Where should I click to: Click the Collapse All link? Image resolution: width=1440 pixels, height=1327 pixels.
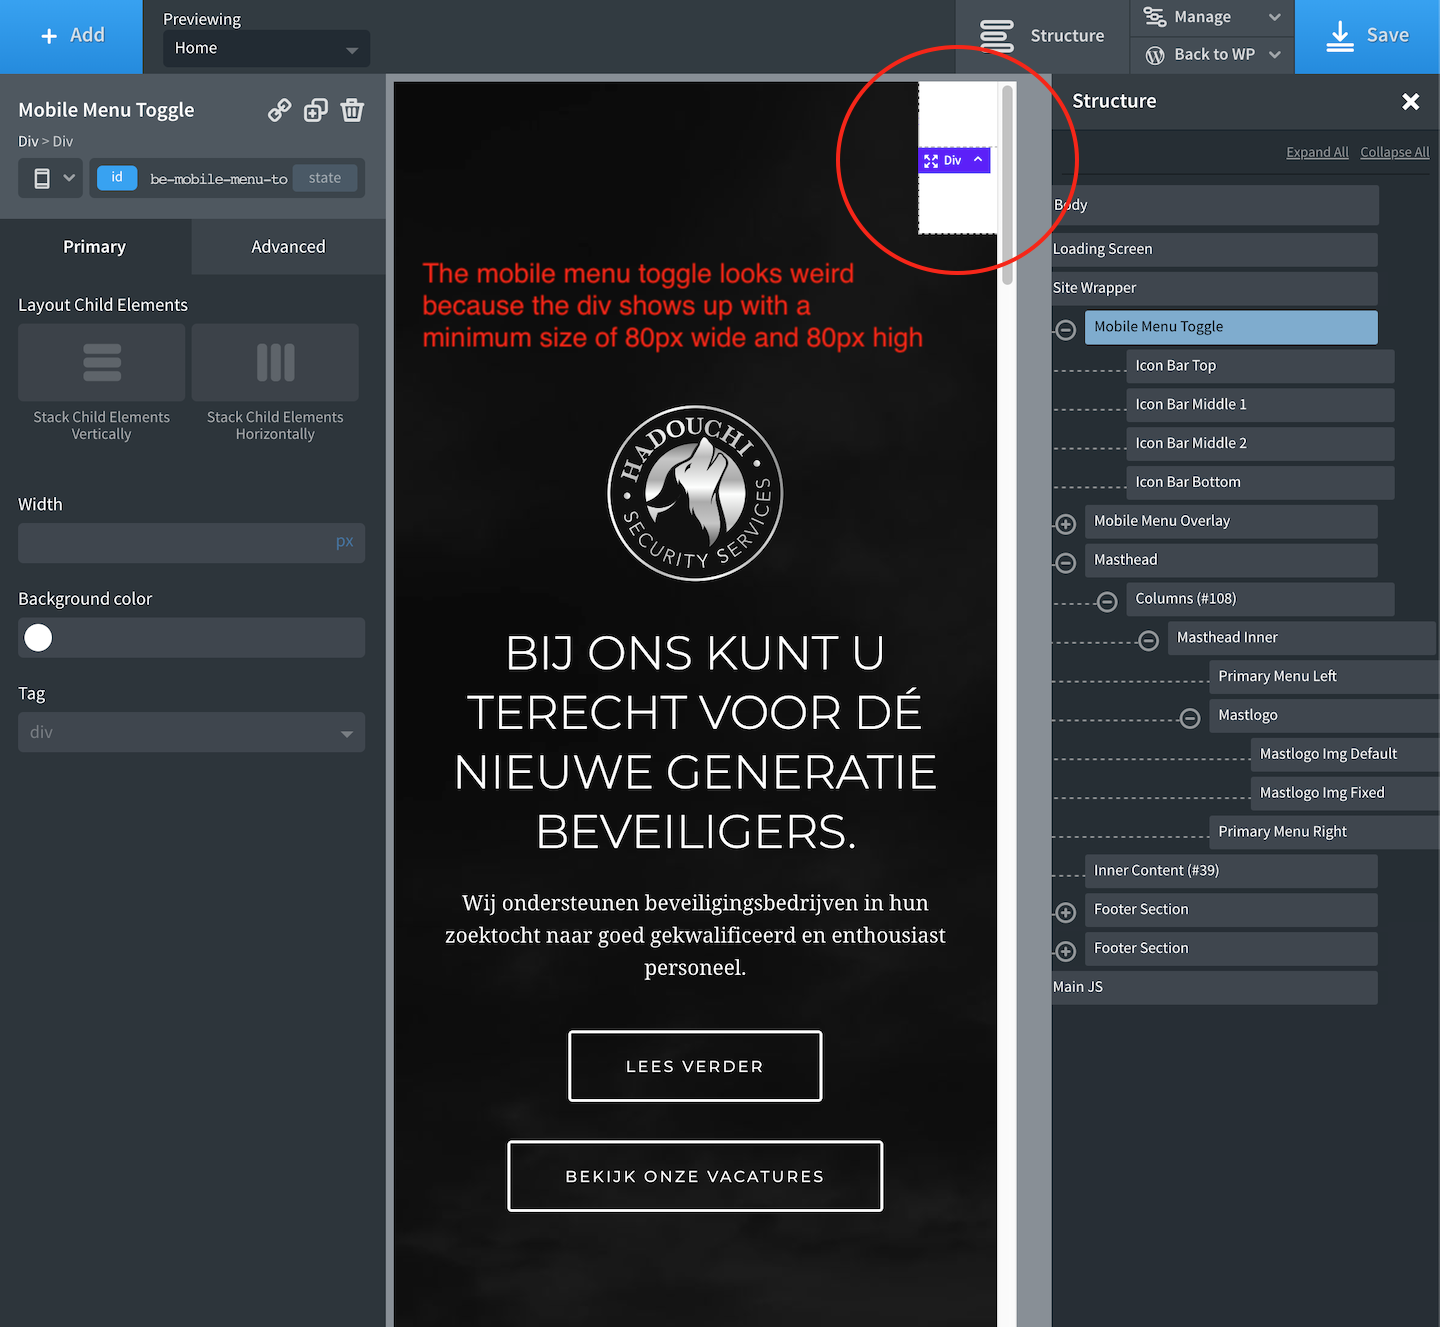pos(1394,152)
